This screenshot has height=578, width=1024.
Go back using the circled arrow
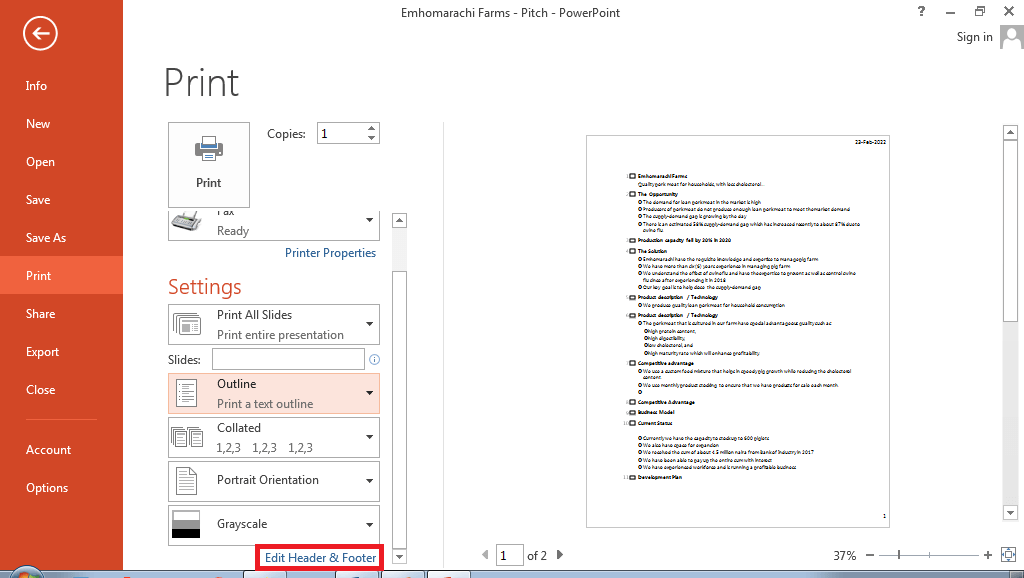click(40, 33)
